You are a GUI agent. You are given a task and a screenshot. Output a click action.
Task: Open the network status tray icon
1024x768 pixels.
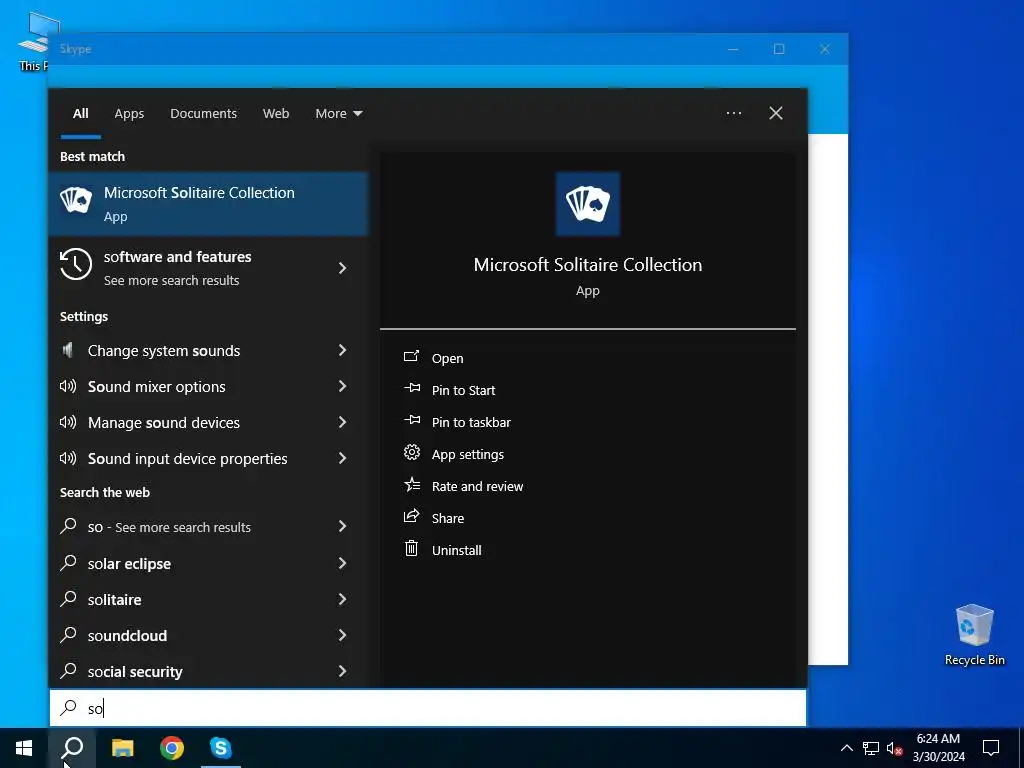tap(871, 748)
